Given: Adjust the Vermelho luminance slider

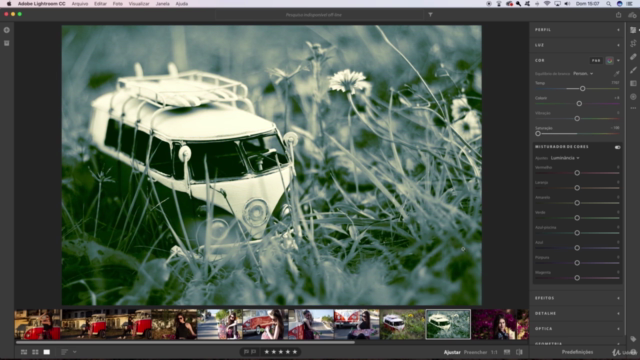Looking at the screenshot, I should tap(577, 173).
